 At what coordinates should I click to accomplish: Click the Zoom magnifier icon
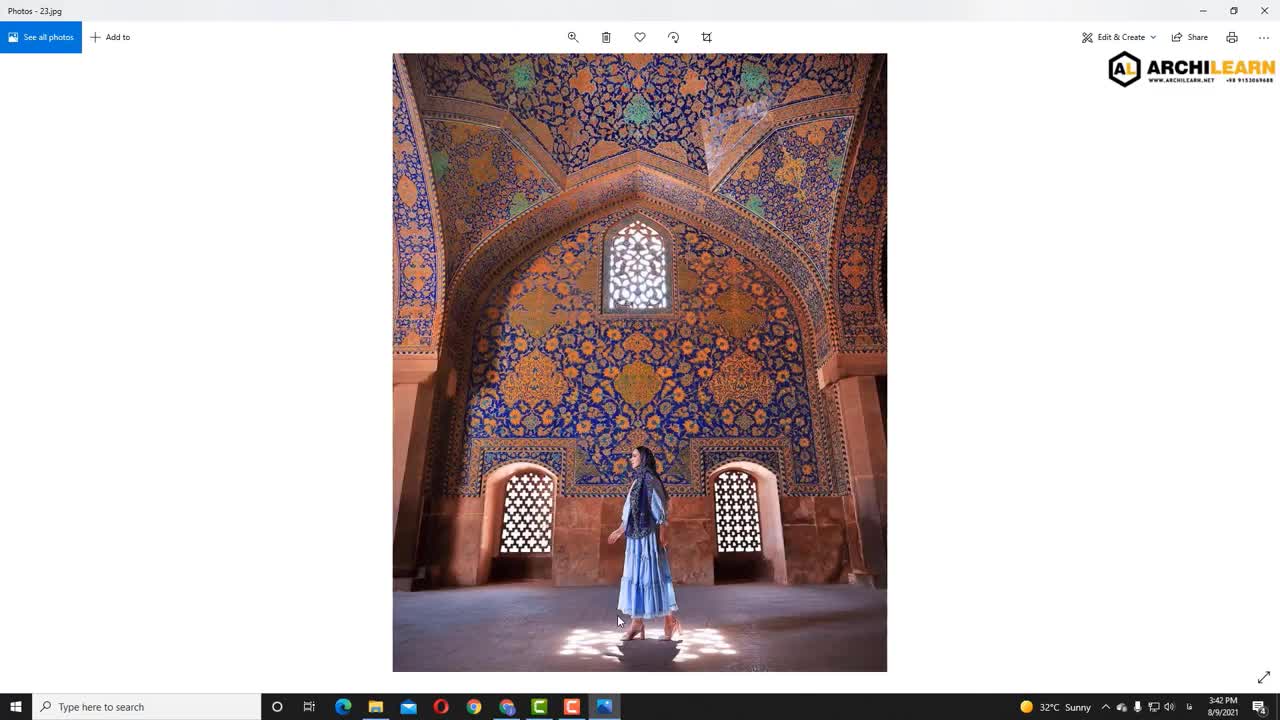click(573, 37)
